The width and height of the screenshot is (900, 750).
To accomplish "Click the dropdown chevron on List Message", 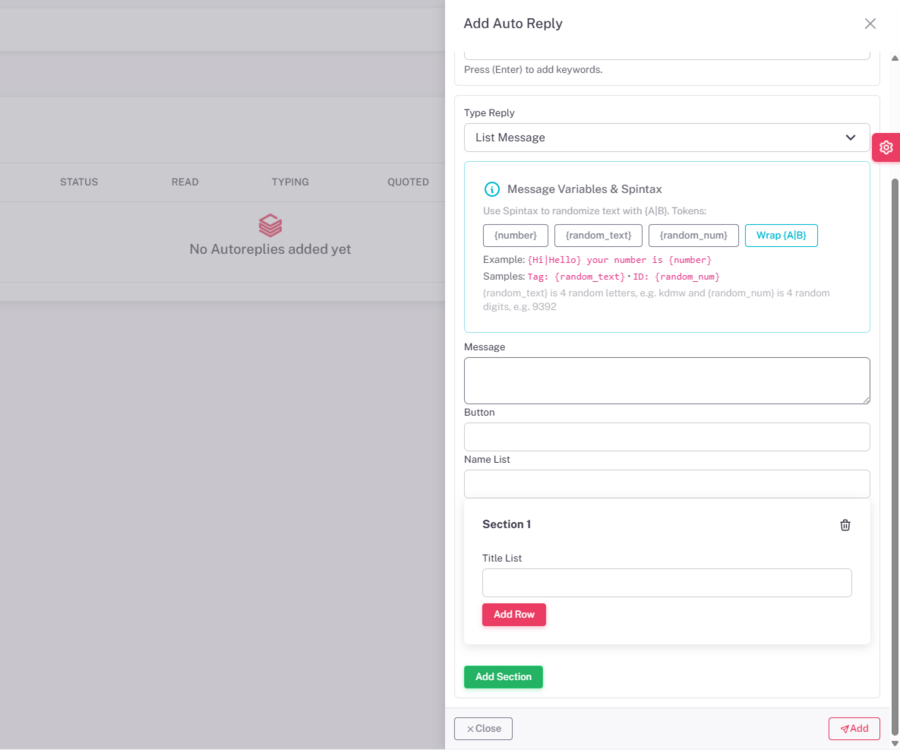I will tap(850, 138).
